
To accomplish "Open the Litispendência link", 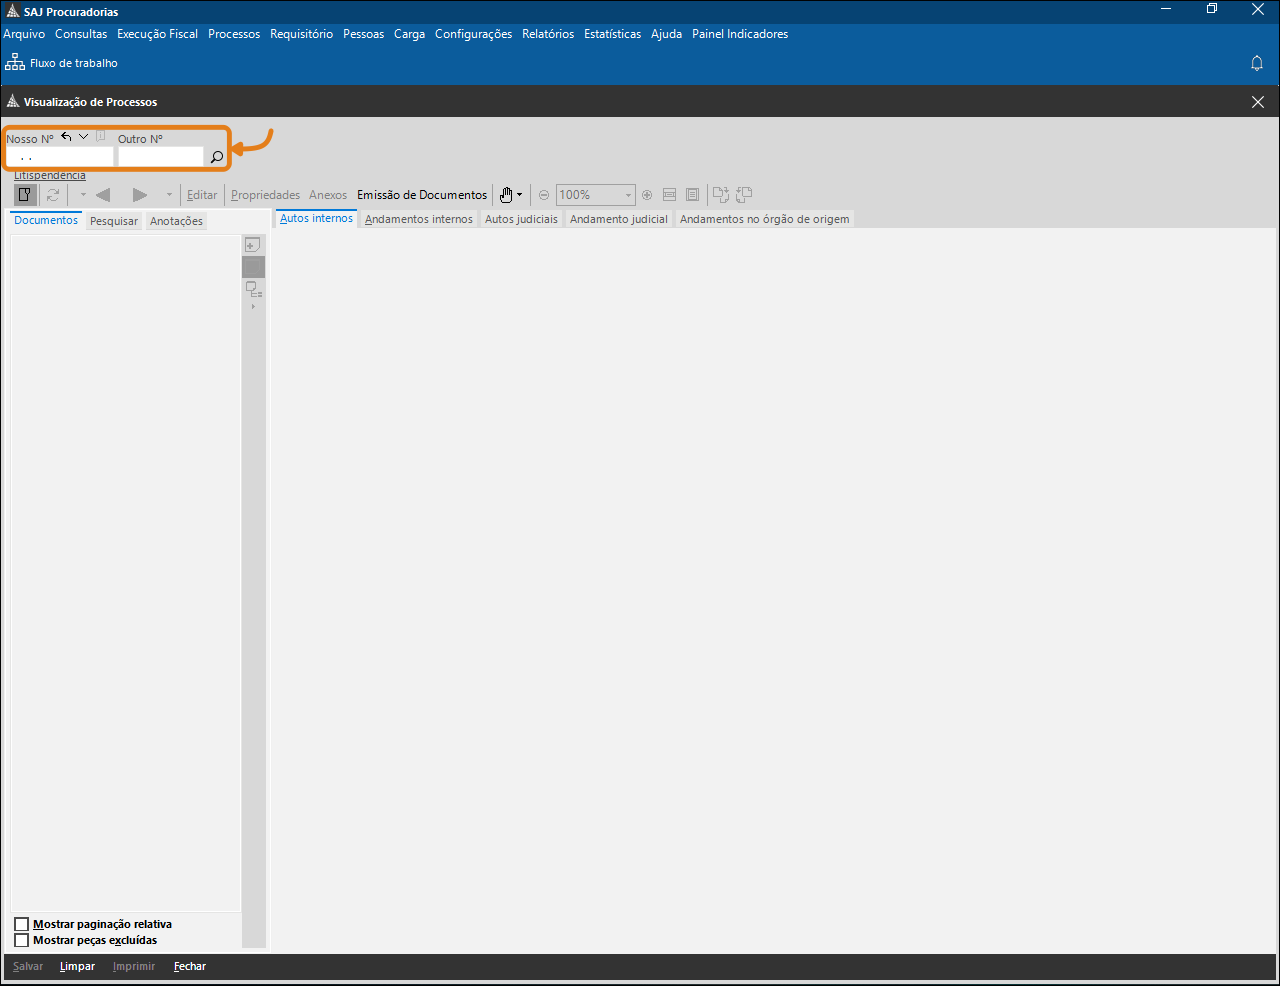I will tap(50, 176).
